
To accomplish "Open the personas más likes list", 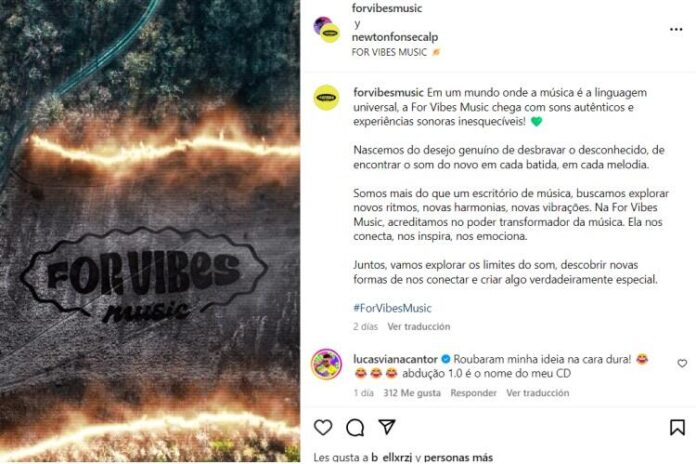I will 458,457.
